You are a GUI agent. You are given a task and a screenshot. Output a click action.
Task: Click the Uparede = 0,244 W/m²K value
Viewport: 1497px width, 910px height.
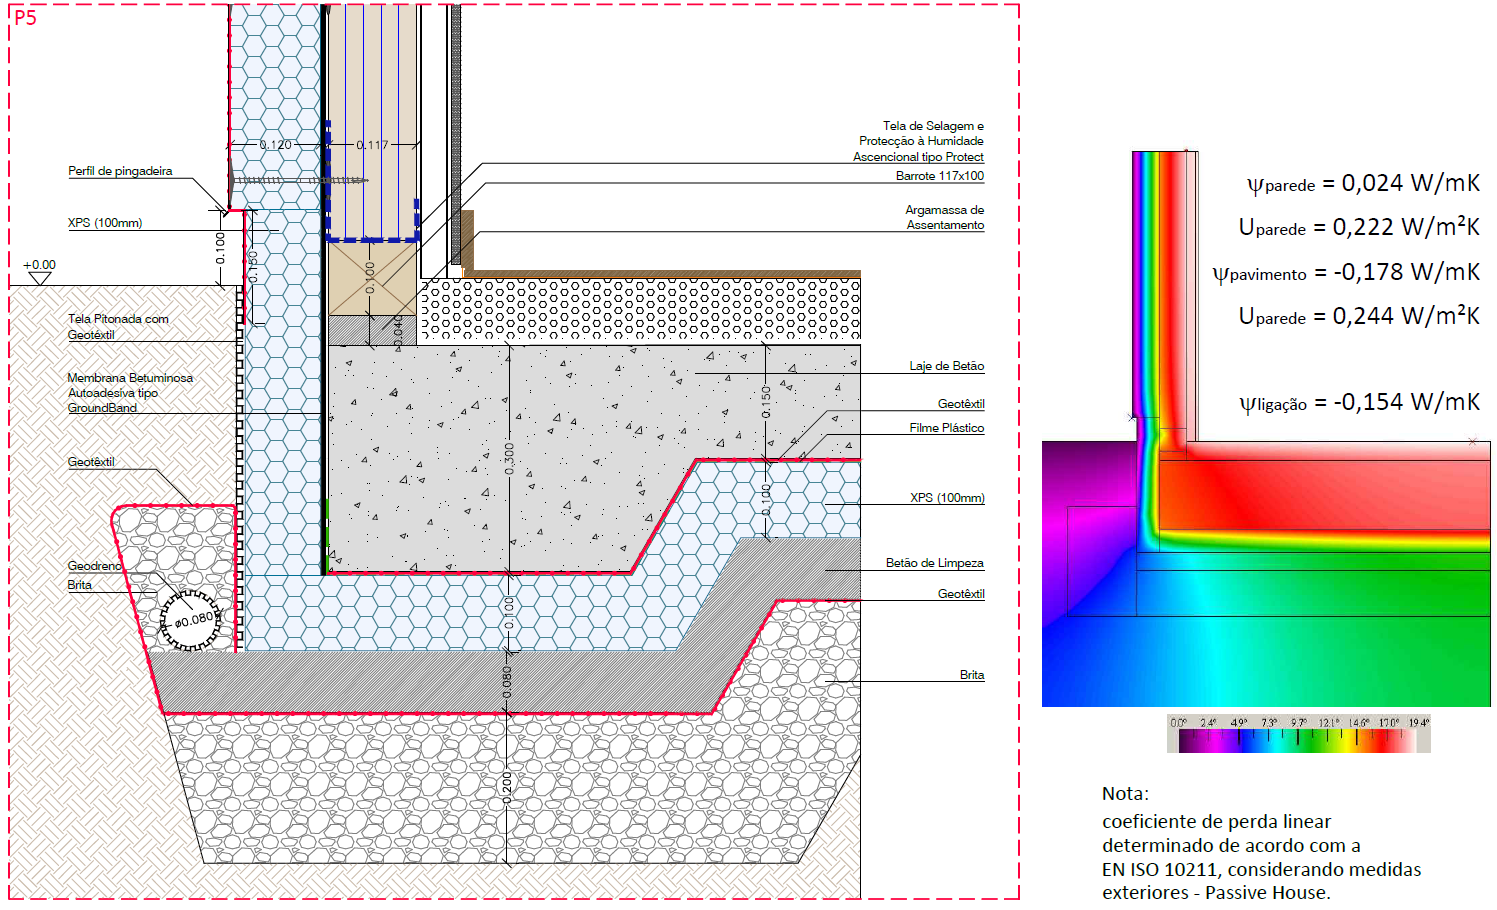(x=1359, y=316)
